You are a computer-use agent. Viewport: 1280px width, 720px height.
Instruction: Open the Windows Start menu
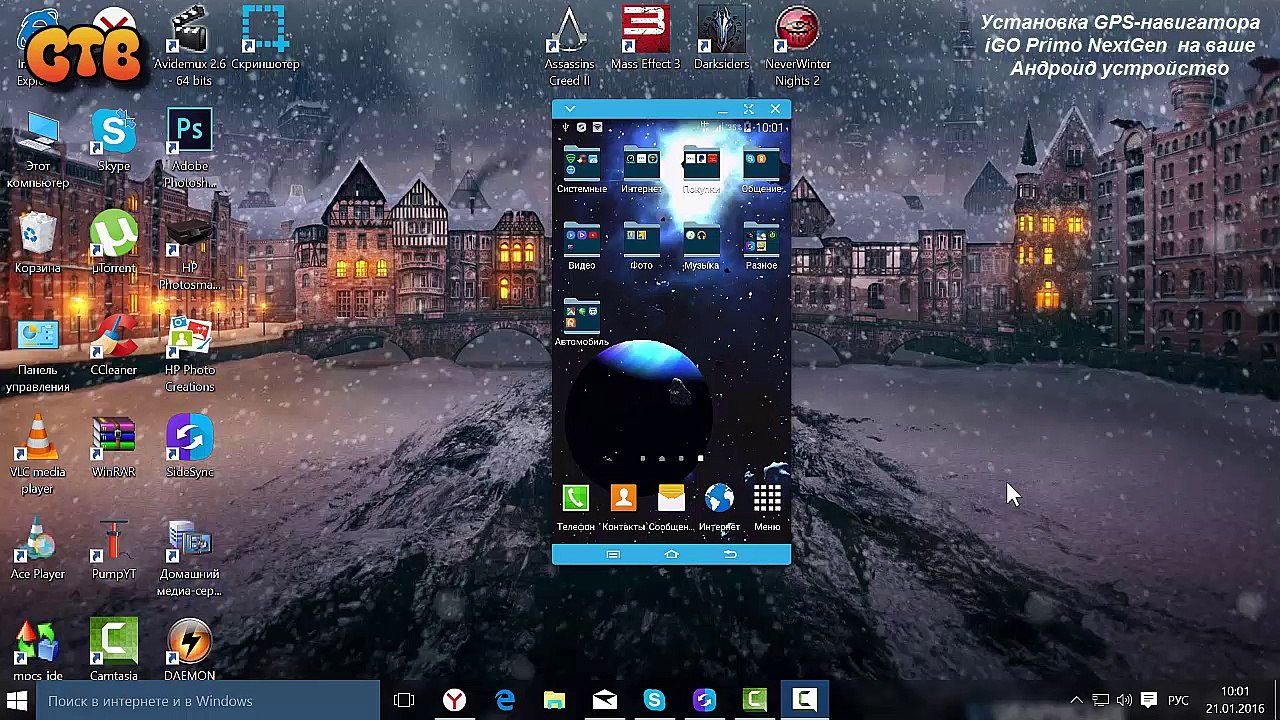[x=17, y=700]
